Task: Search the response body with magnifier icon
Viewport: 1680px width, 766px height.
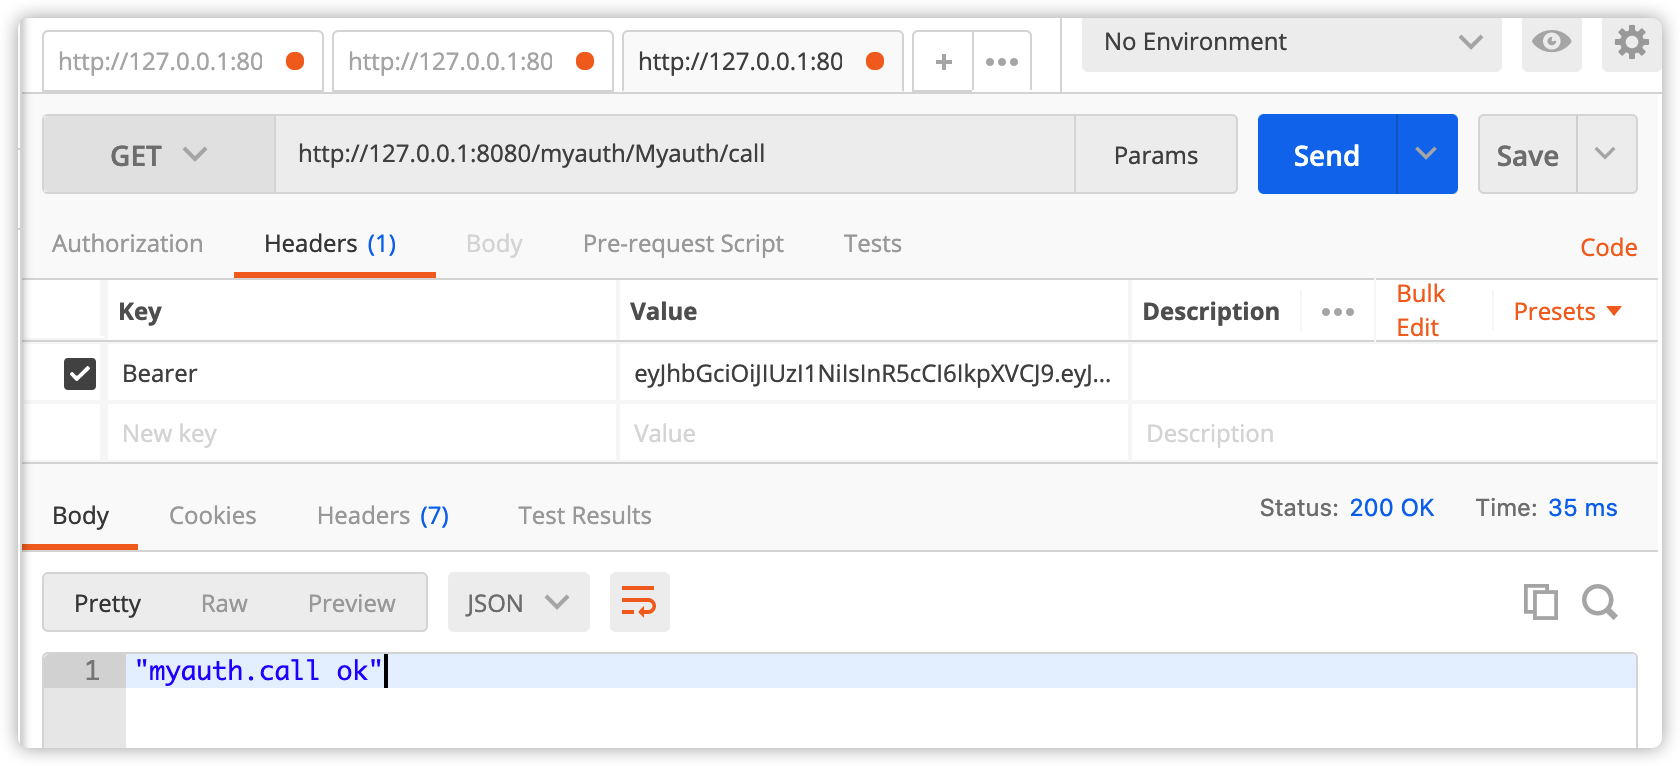Action: [x=1599, y=602]
